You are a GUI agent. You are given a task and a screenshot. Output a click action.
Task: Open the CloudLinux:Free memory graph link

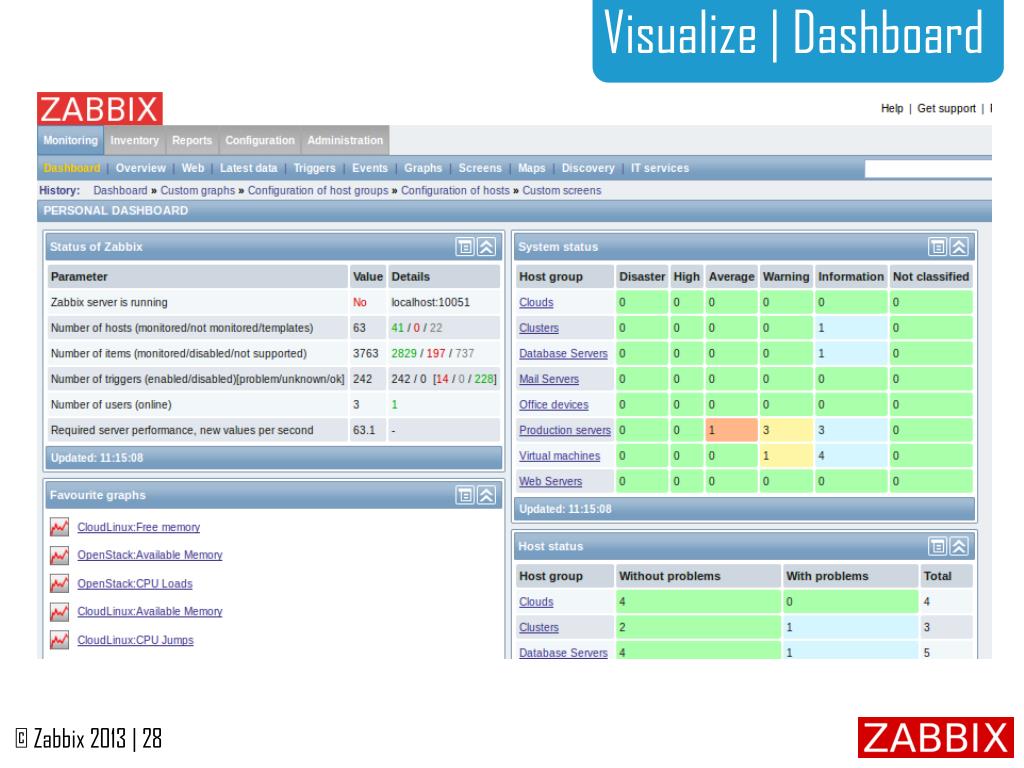pos(138,527)
